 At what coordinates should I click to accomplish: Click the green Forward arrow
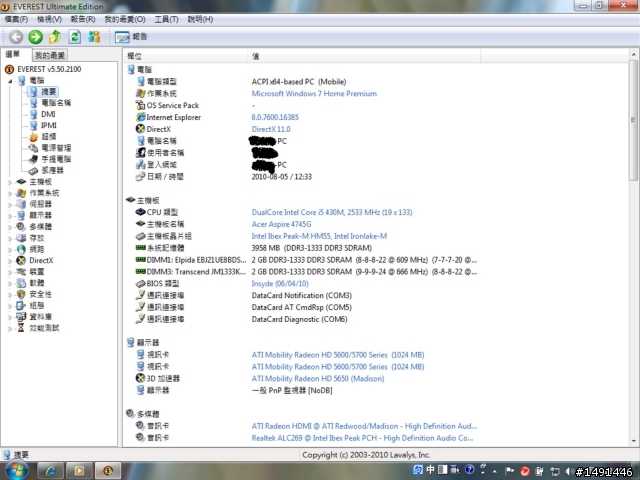[36, 37]
